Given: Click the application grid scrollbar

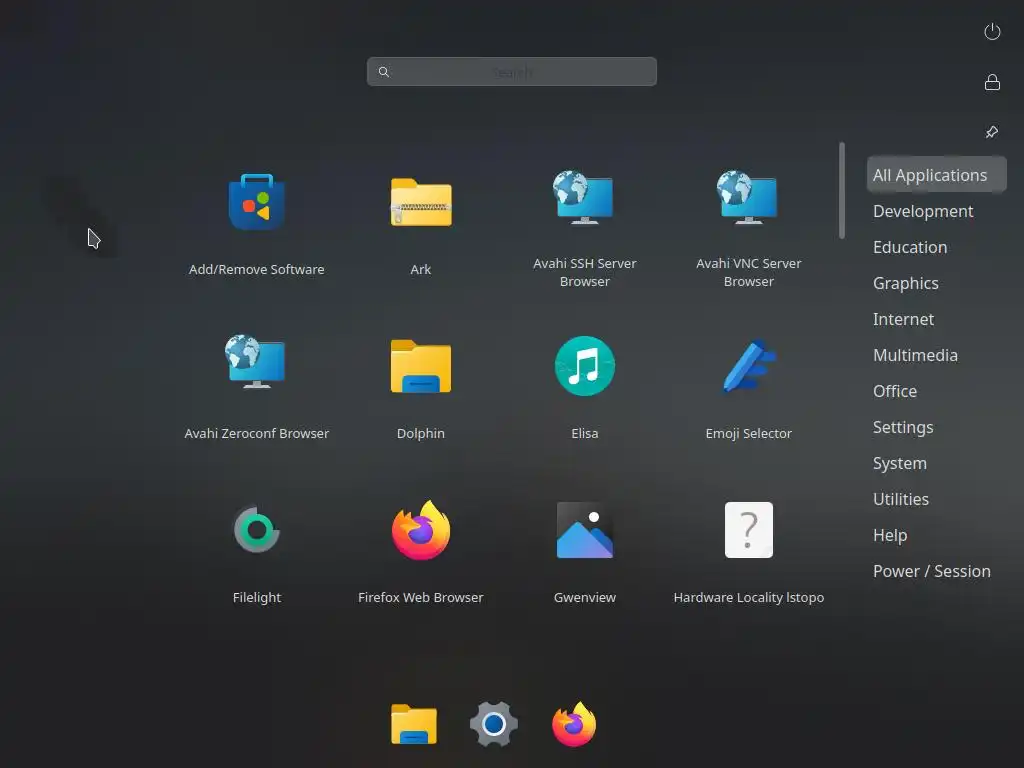Looking at the screenshot, I should pos(842,191).
